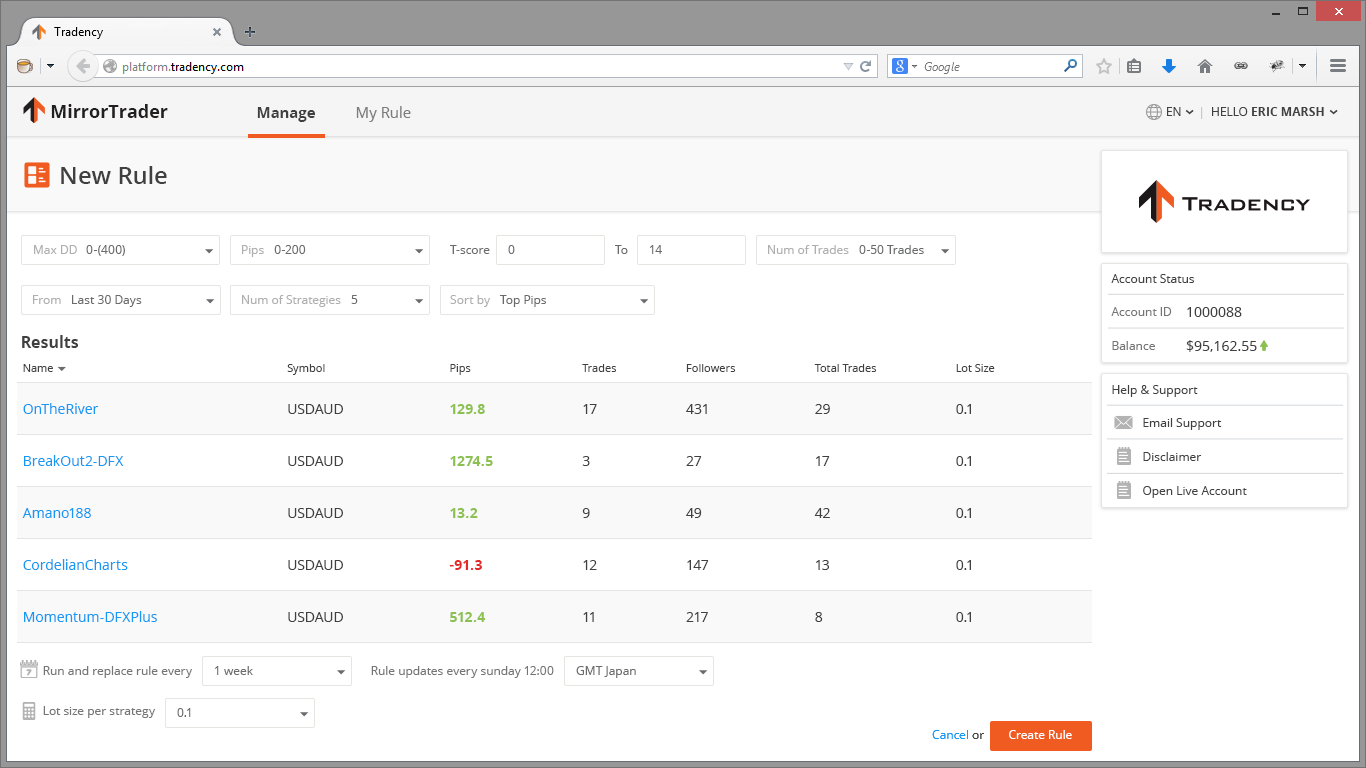The height and width of the screenshot is (768, 1366).
Task: Click the coffee cup icon in toolbar
Action: [25, 66]
